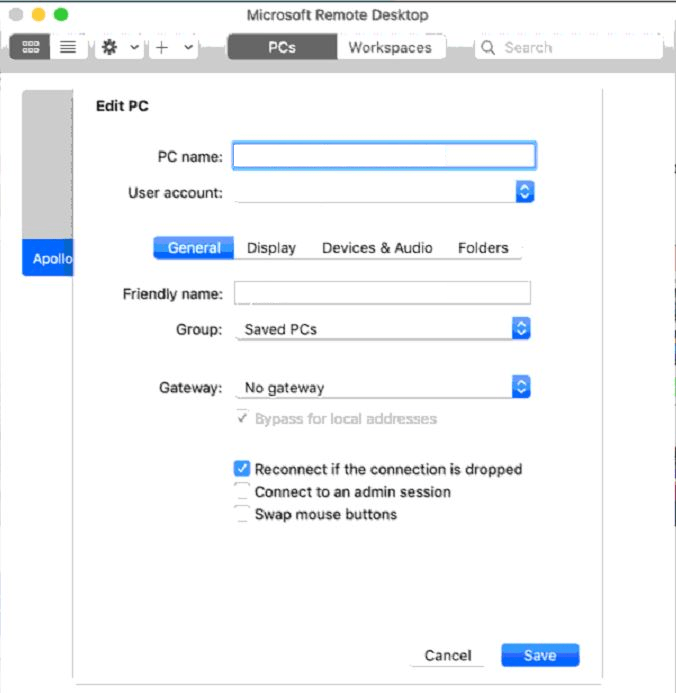
Task: Expand the Add button chevron
Action: (x=189, y=47)
